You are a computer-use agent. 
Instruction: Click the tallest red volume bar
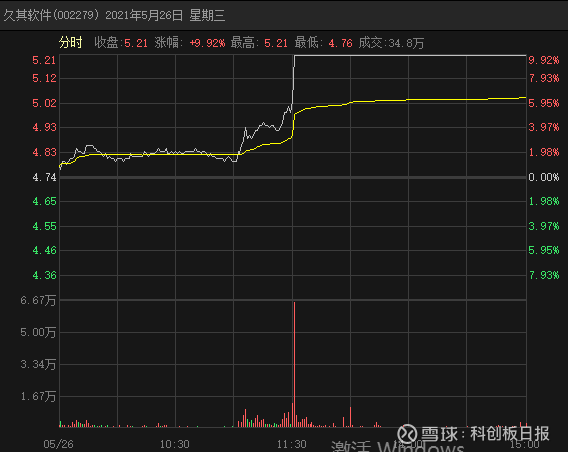click(x=295, y=364)
